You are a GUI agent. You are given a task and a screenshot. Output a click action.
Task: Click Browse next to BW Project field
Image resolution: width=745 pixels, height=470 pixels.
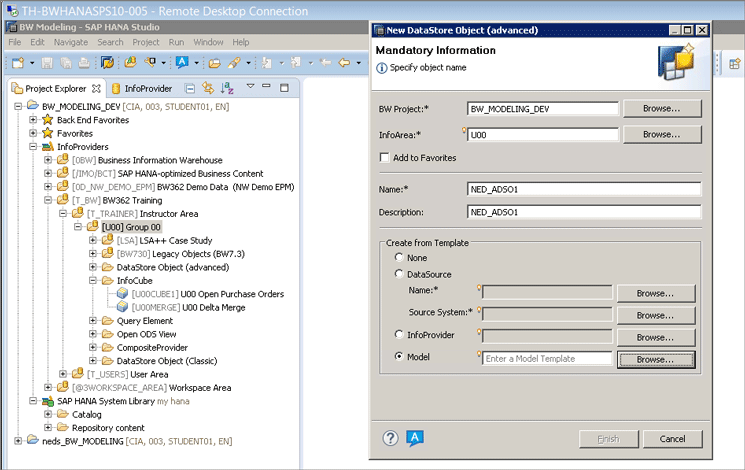(x=661, y=108)
